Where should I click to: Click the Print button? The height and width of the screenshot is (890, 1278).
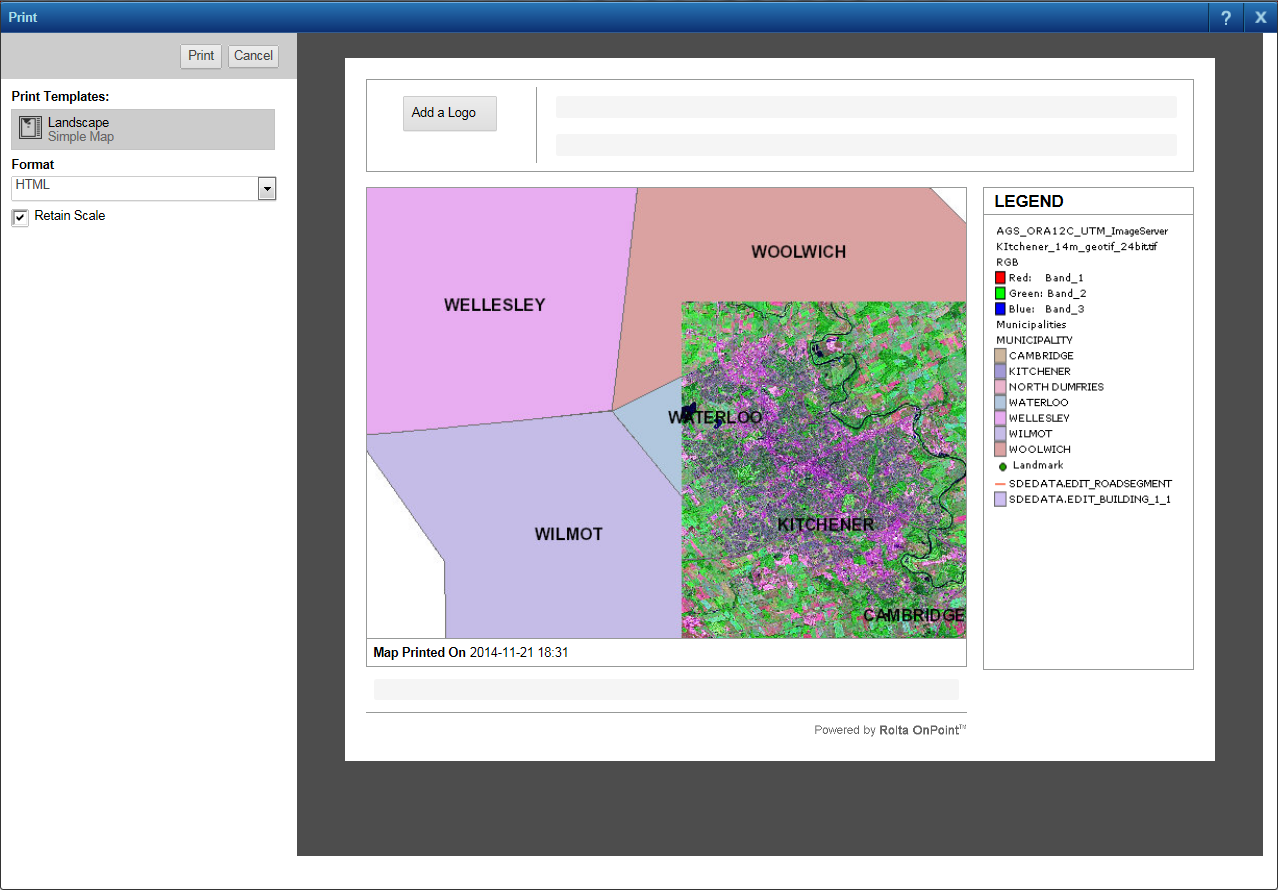click(201, 56)
